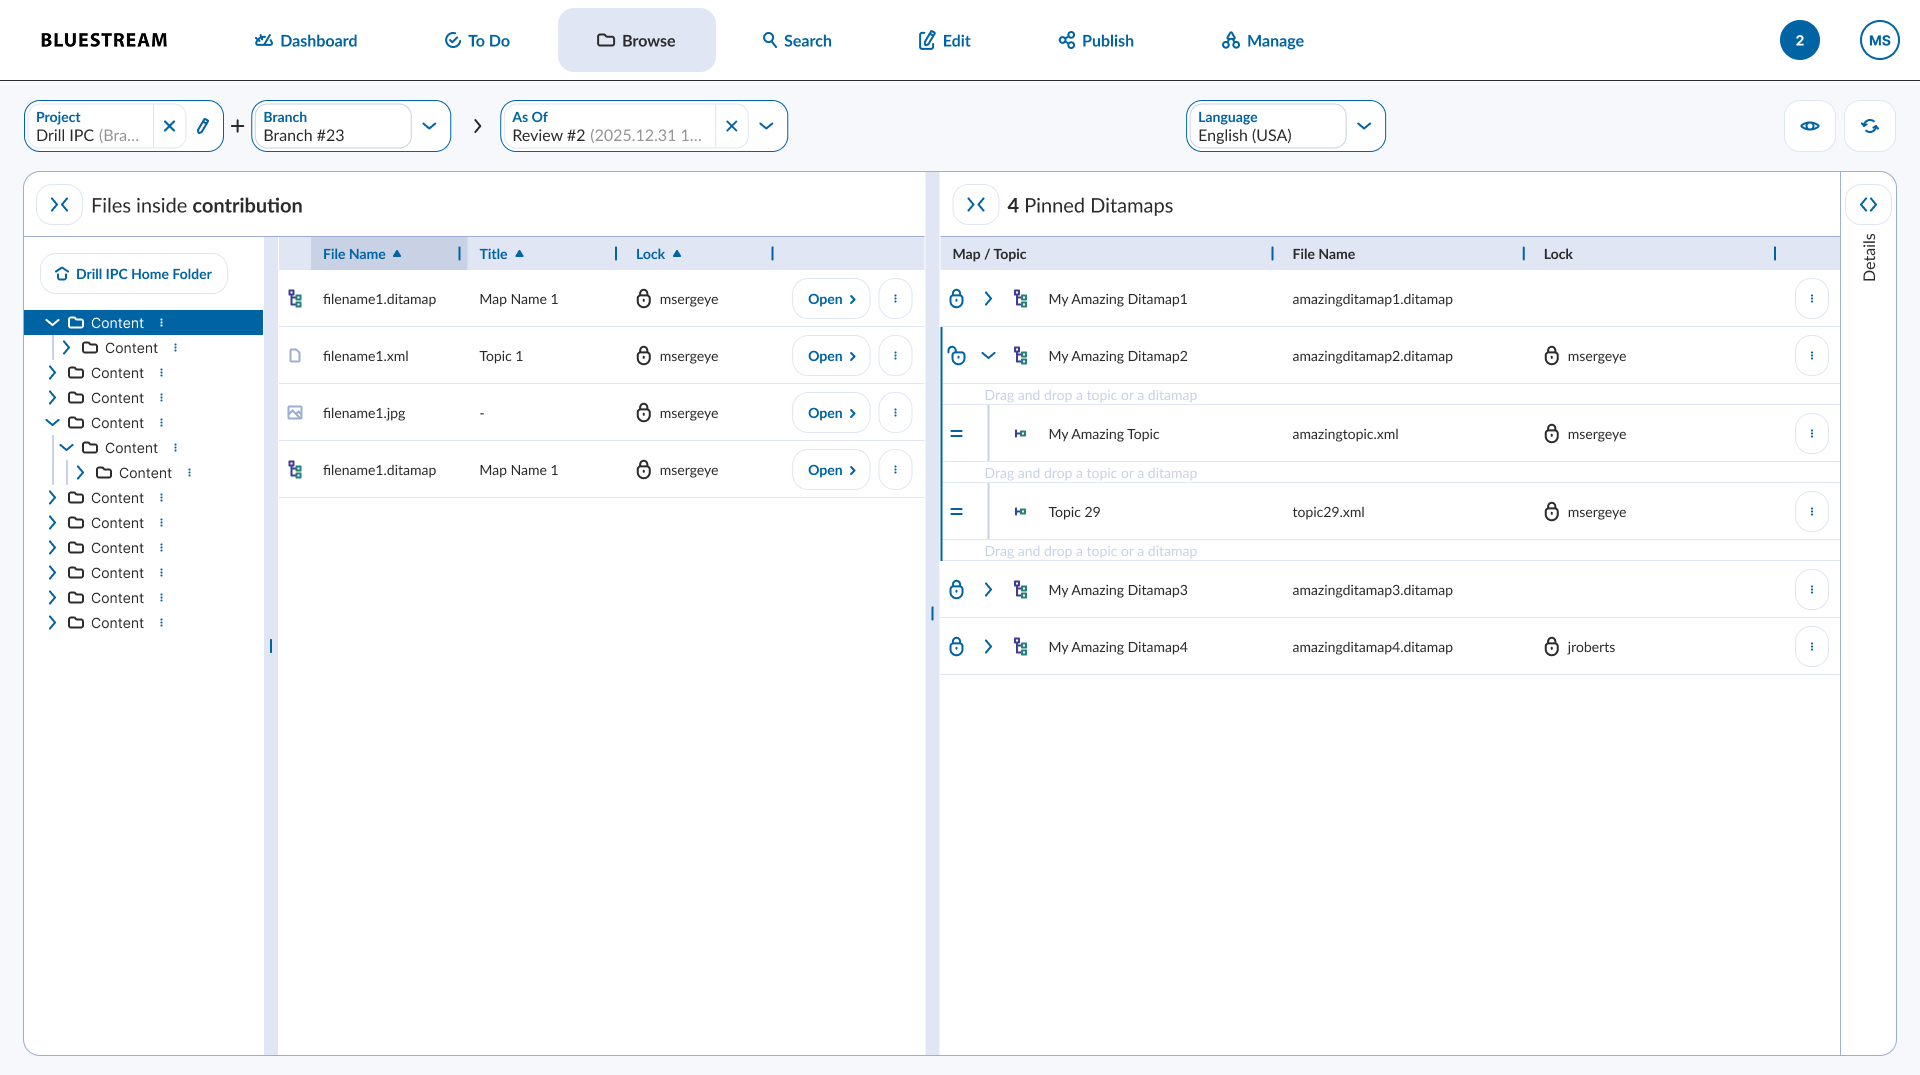
Task: Expand My Amazing Ditamap1 row
Action: 988,299
